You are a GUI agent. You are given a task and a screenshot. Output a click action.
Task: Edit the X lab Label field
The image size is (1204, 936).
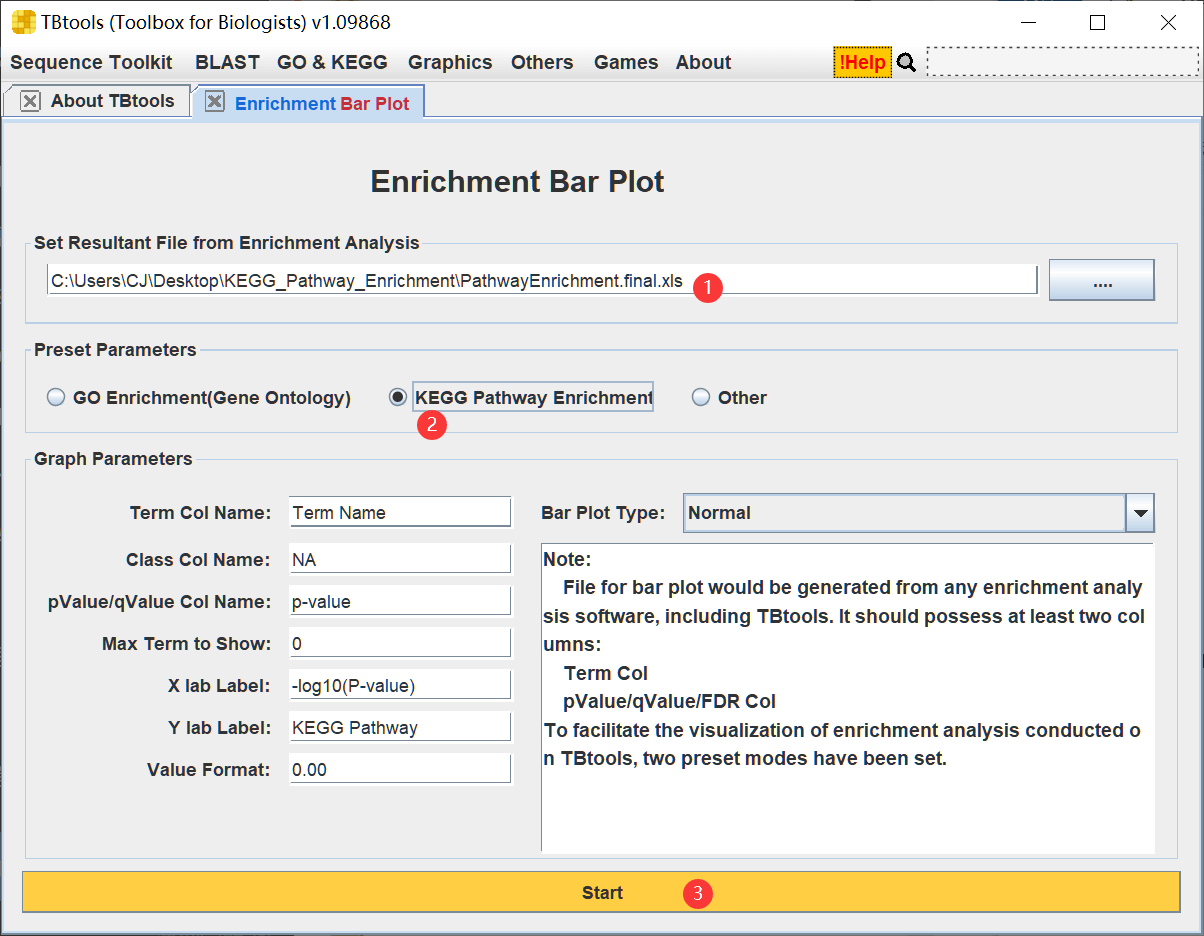point(400,686)
